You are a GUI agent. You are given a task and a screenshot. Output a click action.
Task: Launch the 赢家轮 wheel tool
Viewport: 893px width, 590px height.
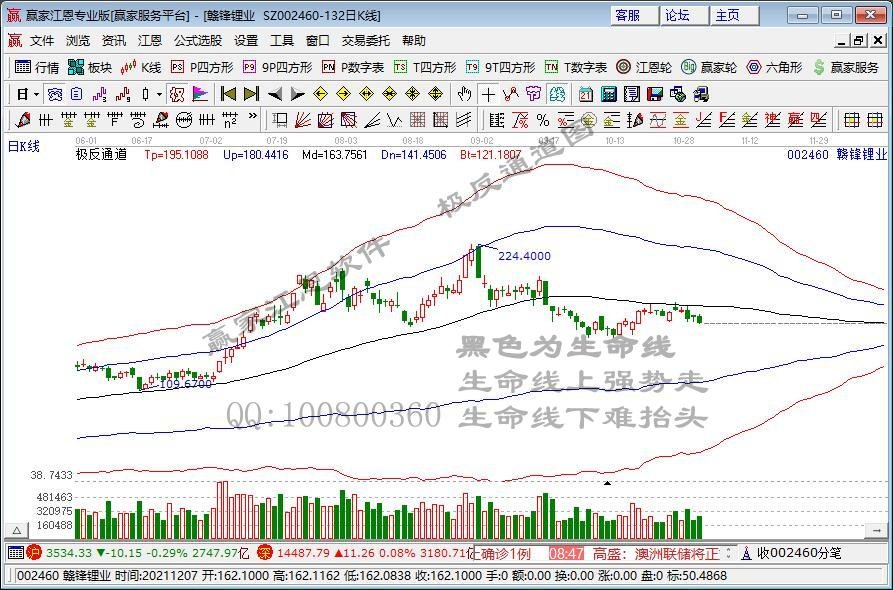(709, 67)
